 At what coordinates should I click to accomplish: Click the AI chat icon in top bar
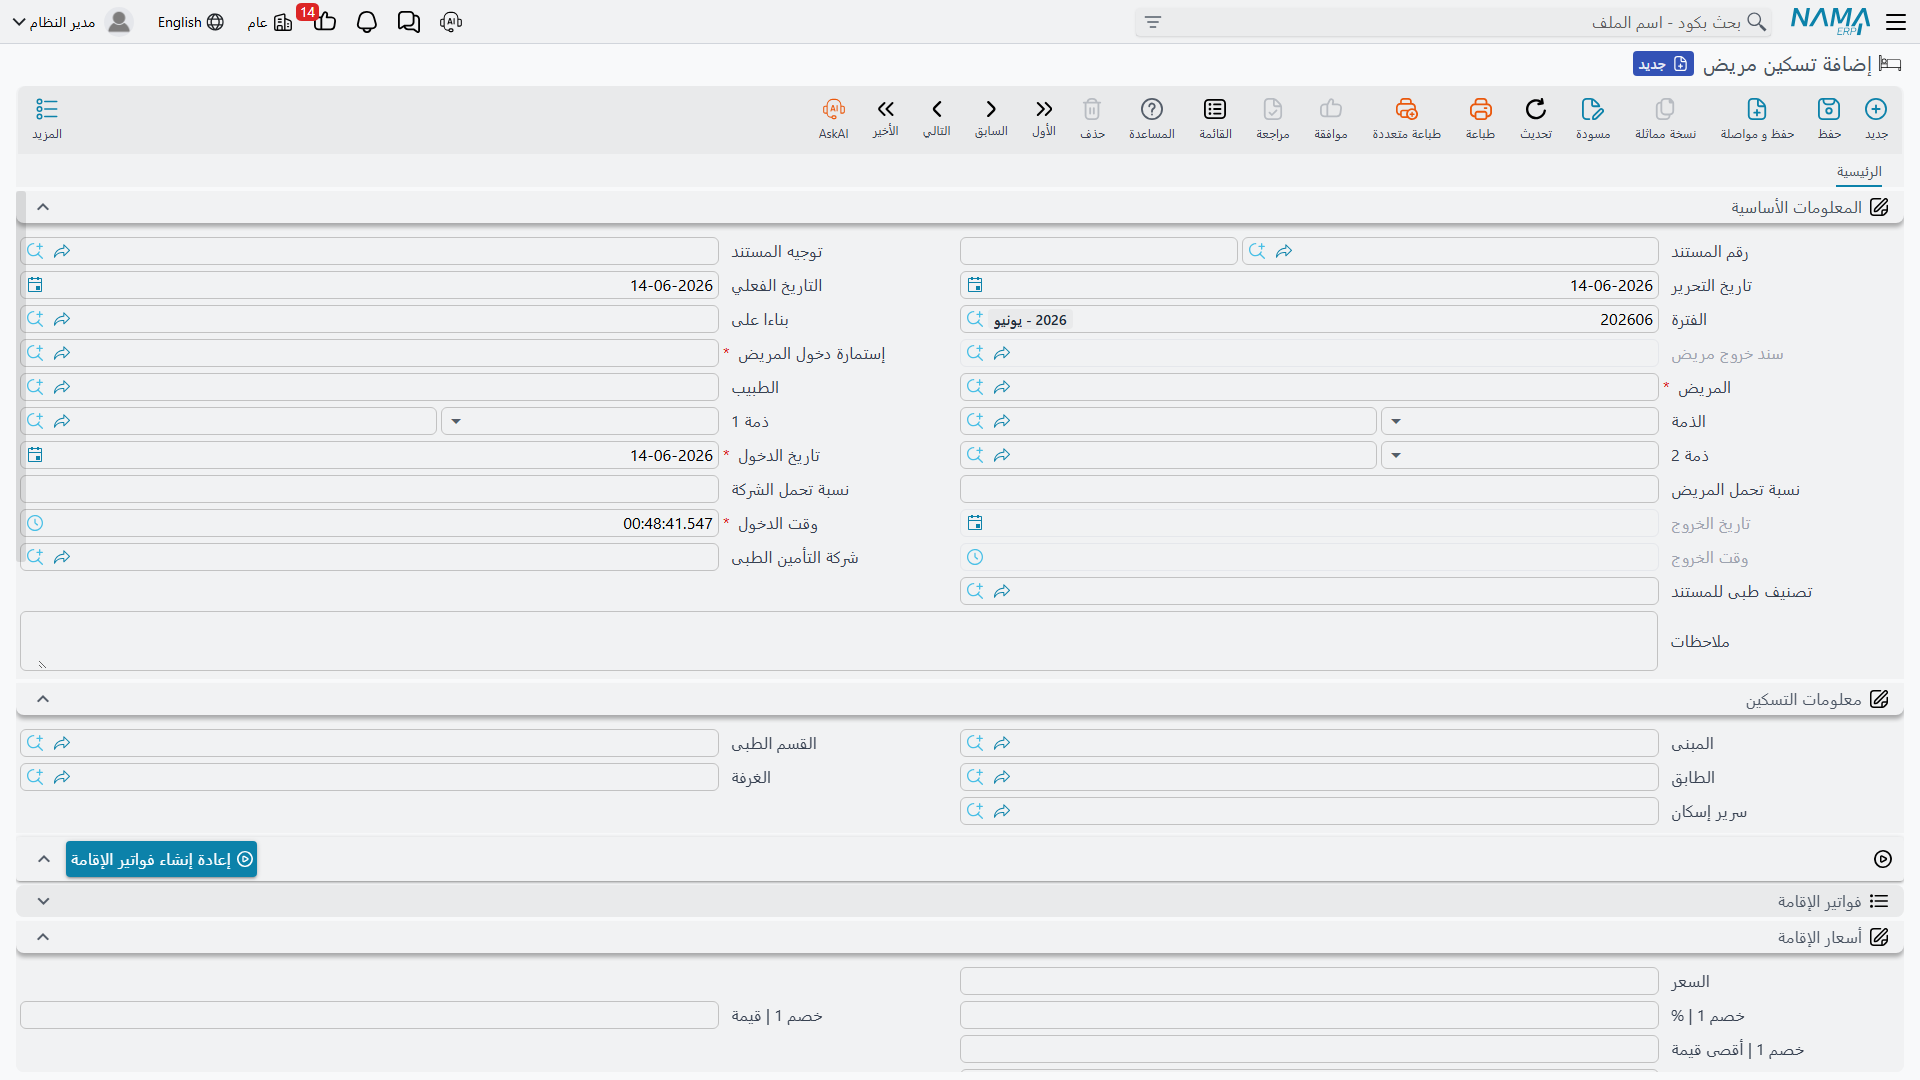pyautogui.click(x=451, y=22)
